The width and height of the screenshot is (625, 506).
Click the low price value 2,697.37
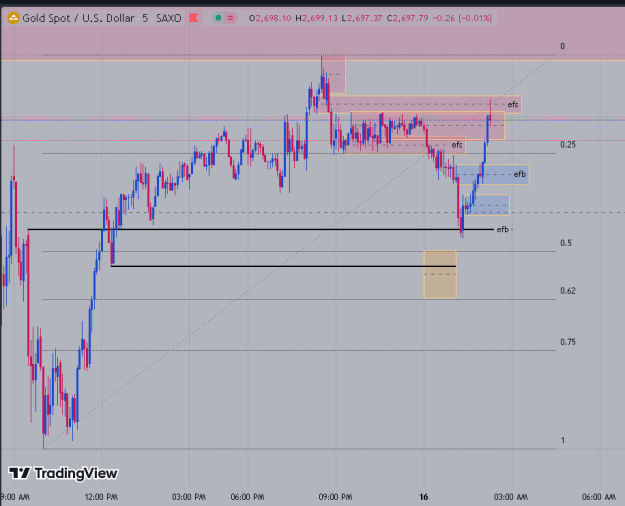362,18
